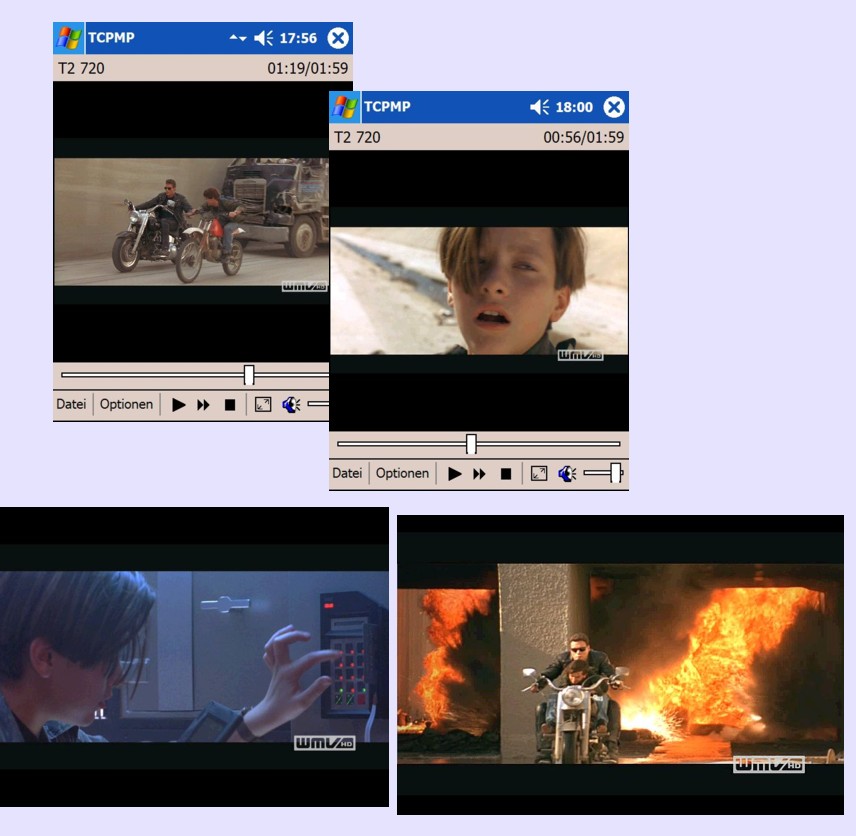This screenshot has width=856, height=836.
Task: Click play button in left TCPMP window
Action: click(x=179, y=405)
